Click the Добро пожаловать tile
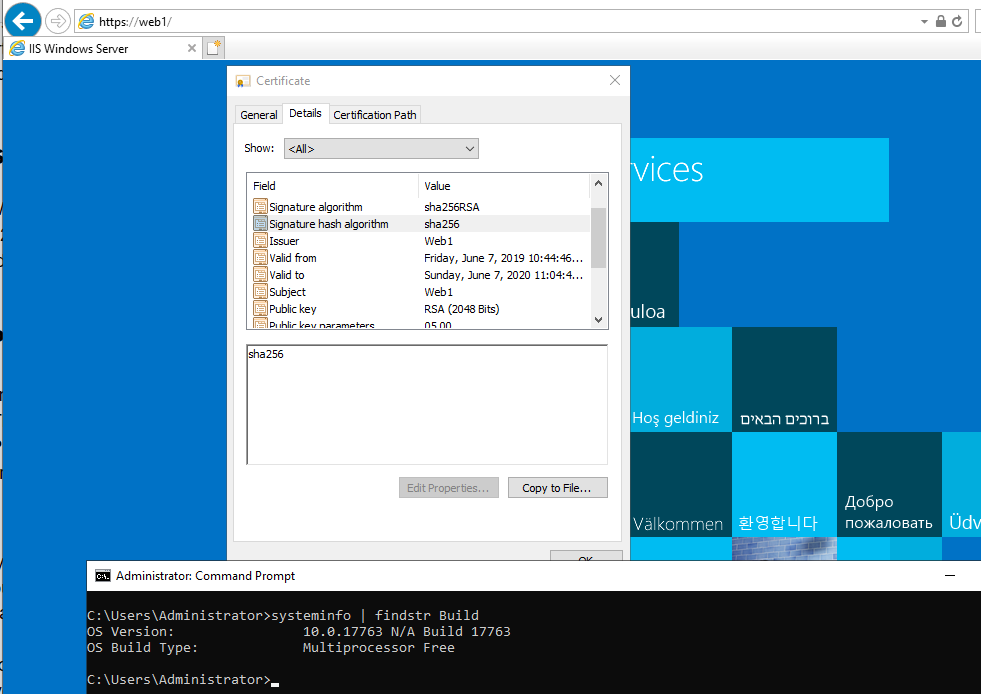 click(x=889, y=484)
